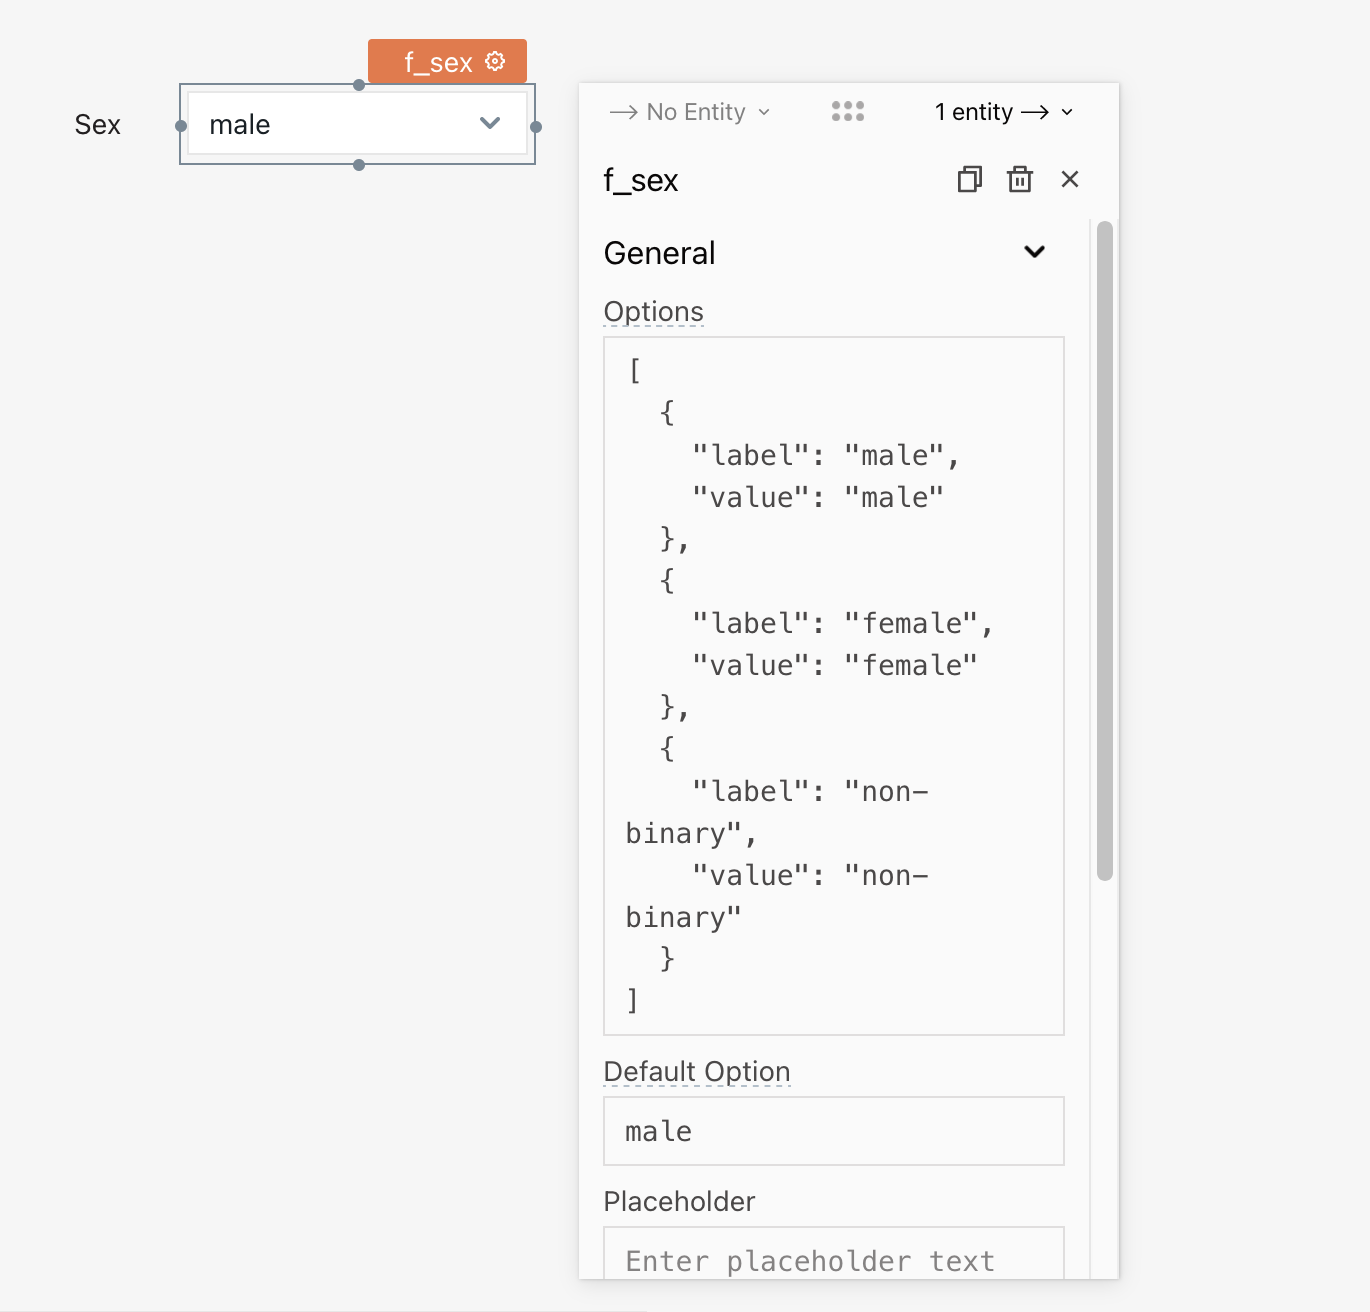Grab the six-dot drag handle icon
Image resolution: width=1370 pixels, height=1312 pixels.
click(x=848, y=111)
